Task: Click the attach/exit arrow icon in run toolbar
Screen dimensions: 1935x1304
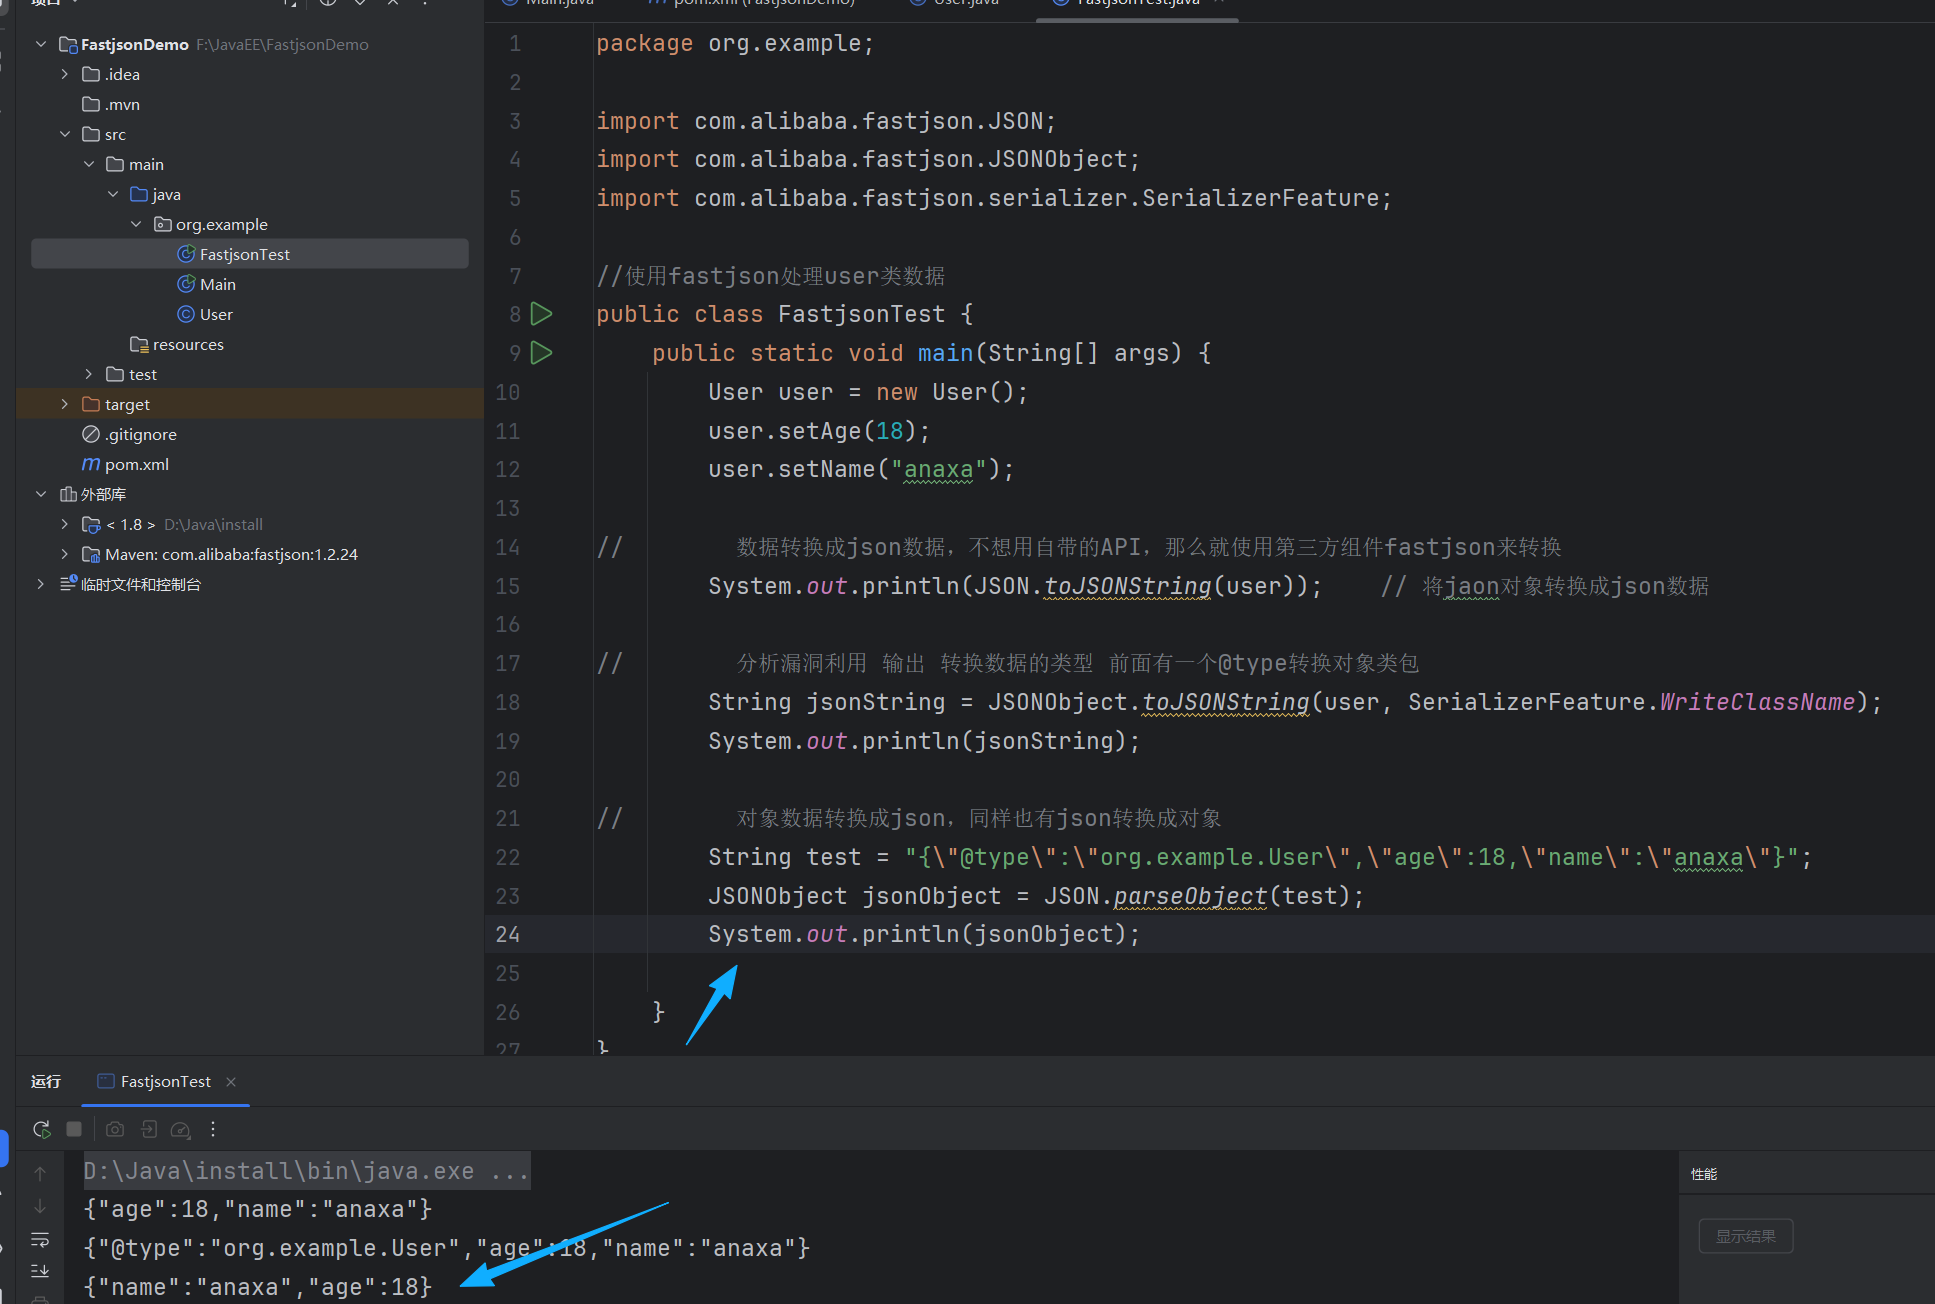Action: [x=148, y=1129]
